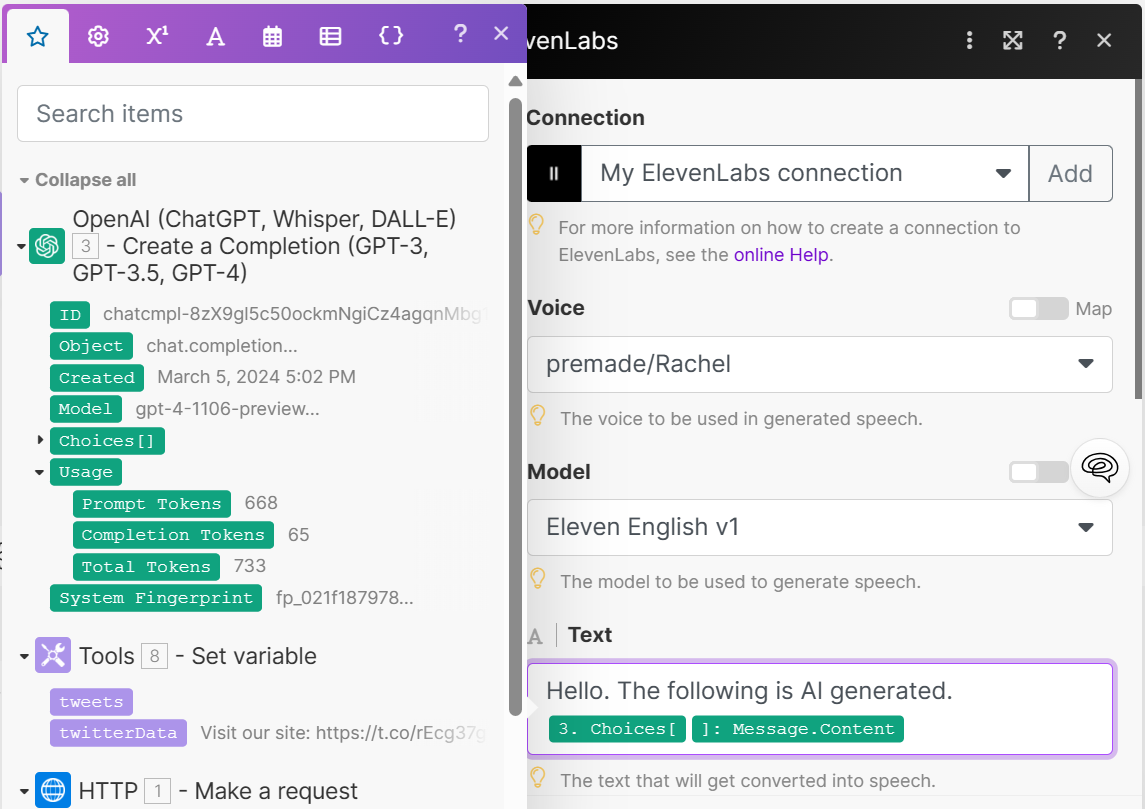Select the Model variable pill
The image size is (1145, 809).
tap(85, 409)
